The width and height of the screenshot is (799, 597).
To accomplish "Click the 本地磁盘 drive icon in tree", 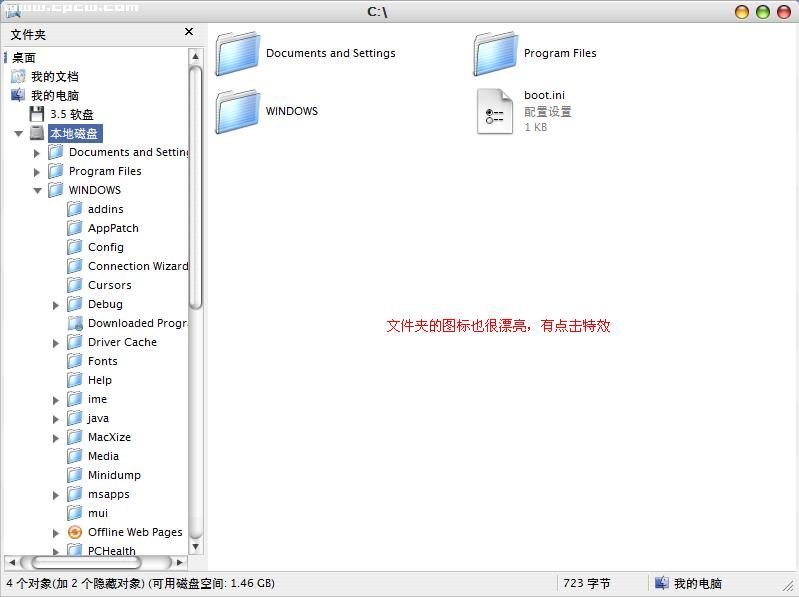I will 37,133.
